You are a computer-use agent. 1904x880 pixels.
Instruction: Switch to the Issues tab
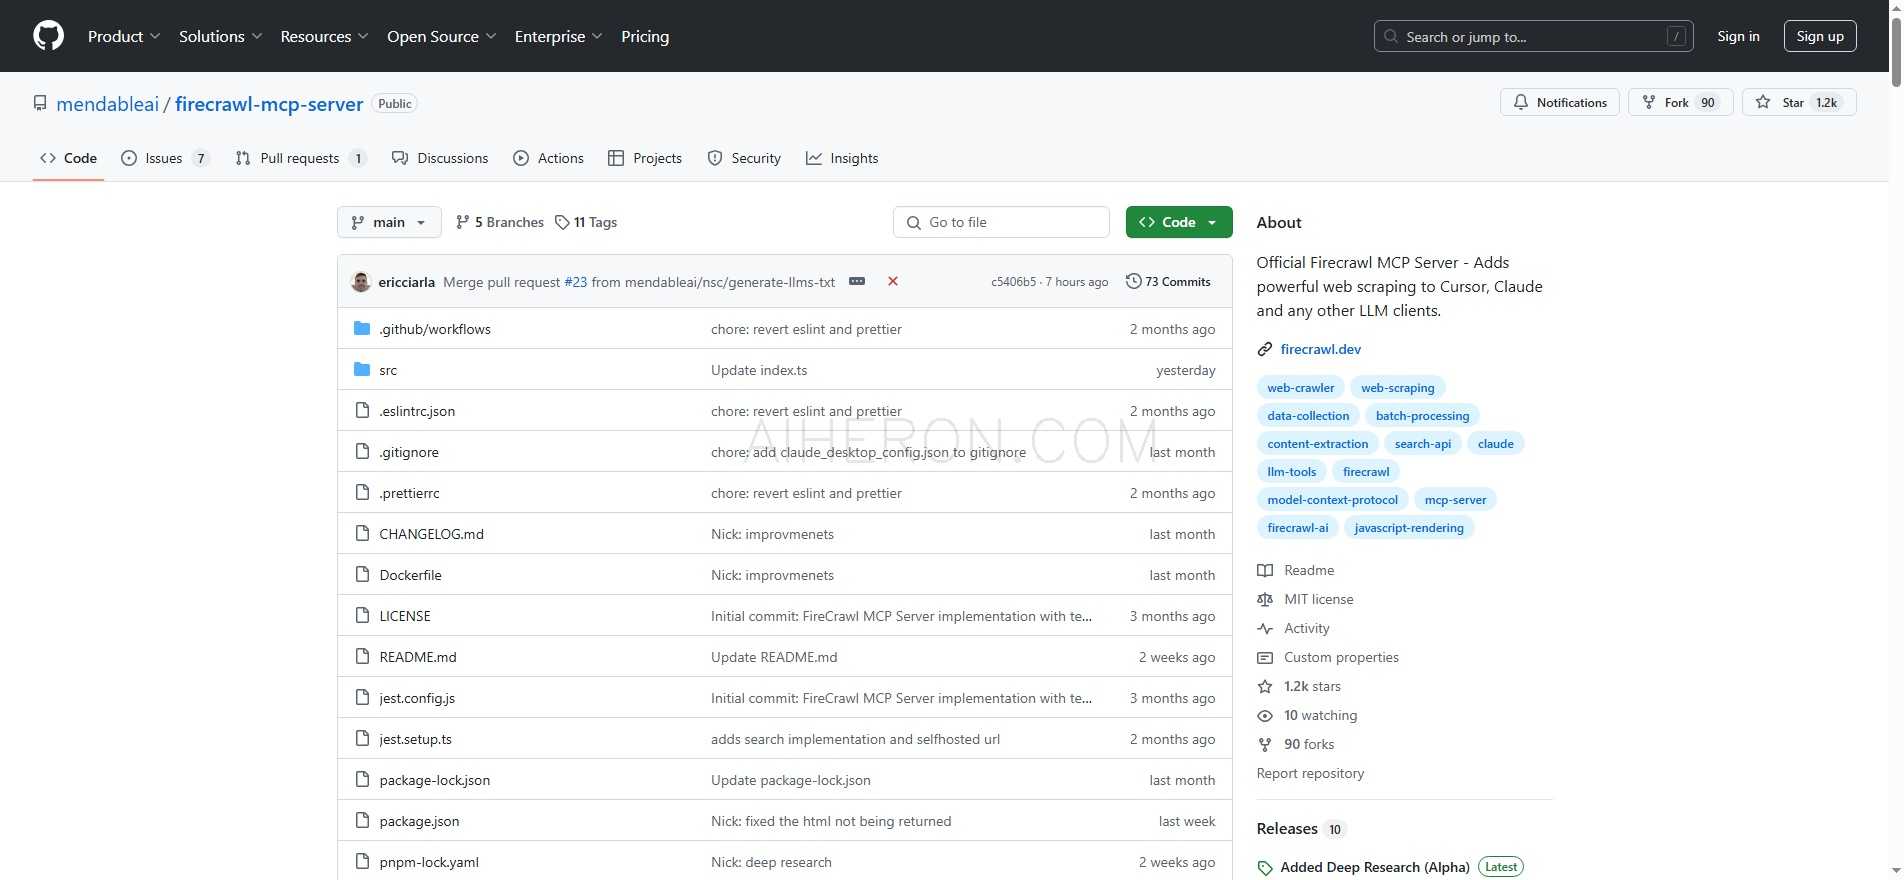pyautogui.click(x=165, y=158)
